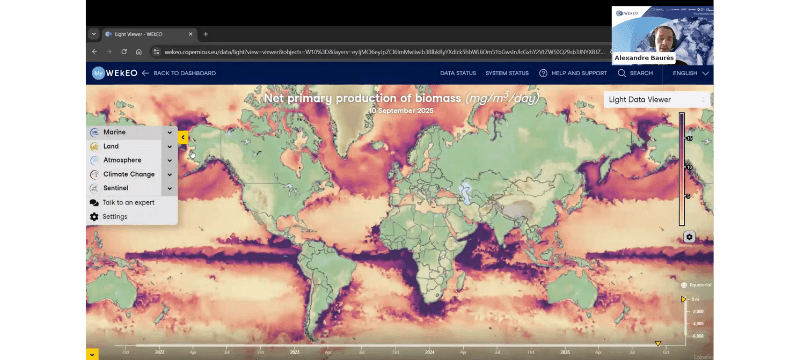The height and width of the screenshot is (360, 800).
Task: Expand the Atmosphere category chevron
Action: 169,160
